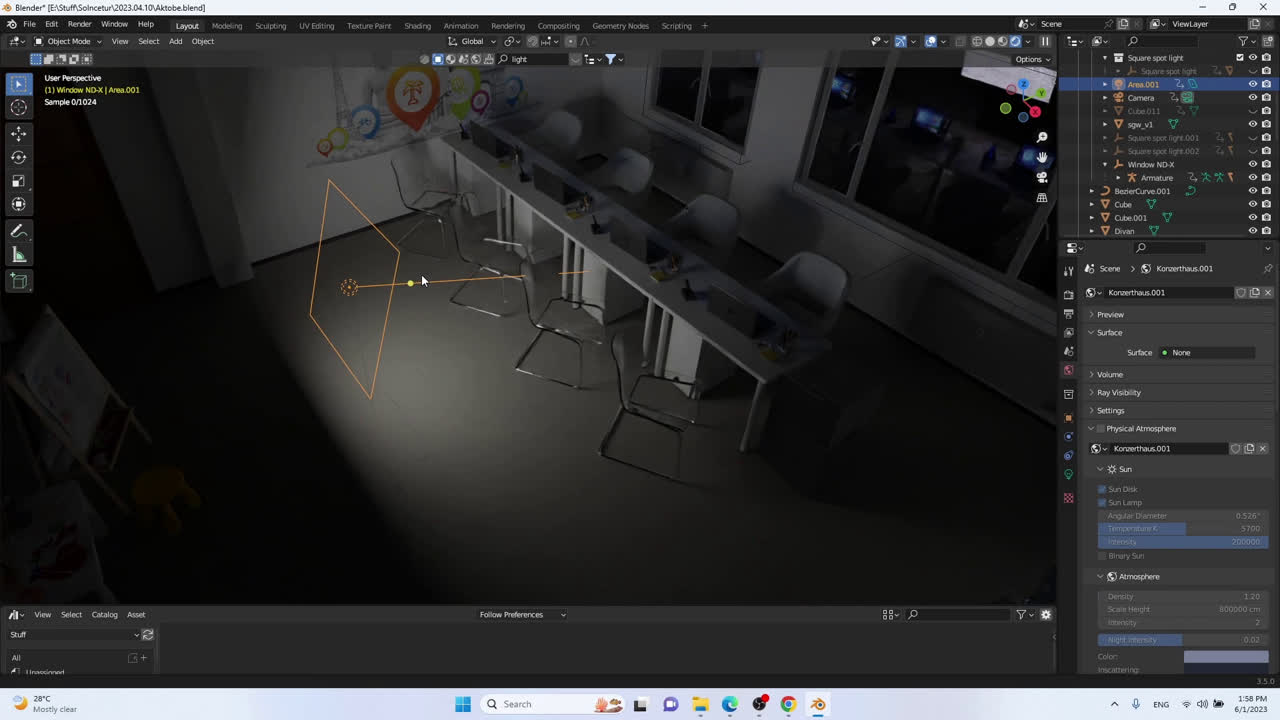Screen dimensions: 1280x720
Task: Disable the Sun Disk checkbox
Action: (1102, 489)
